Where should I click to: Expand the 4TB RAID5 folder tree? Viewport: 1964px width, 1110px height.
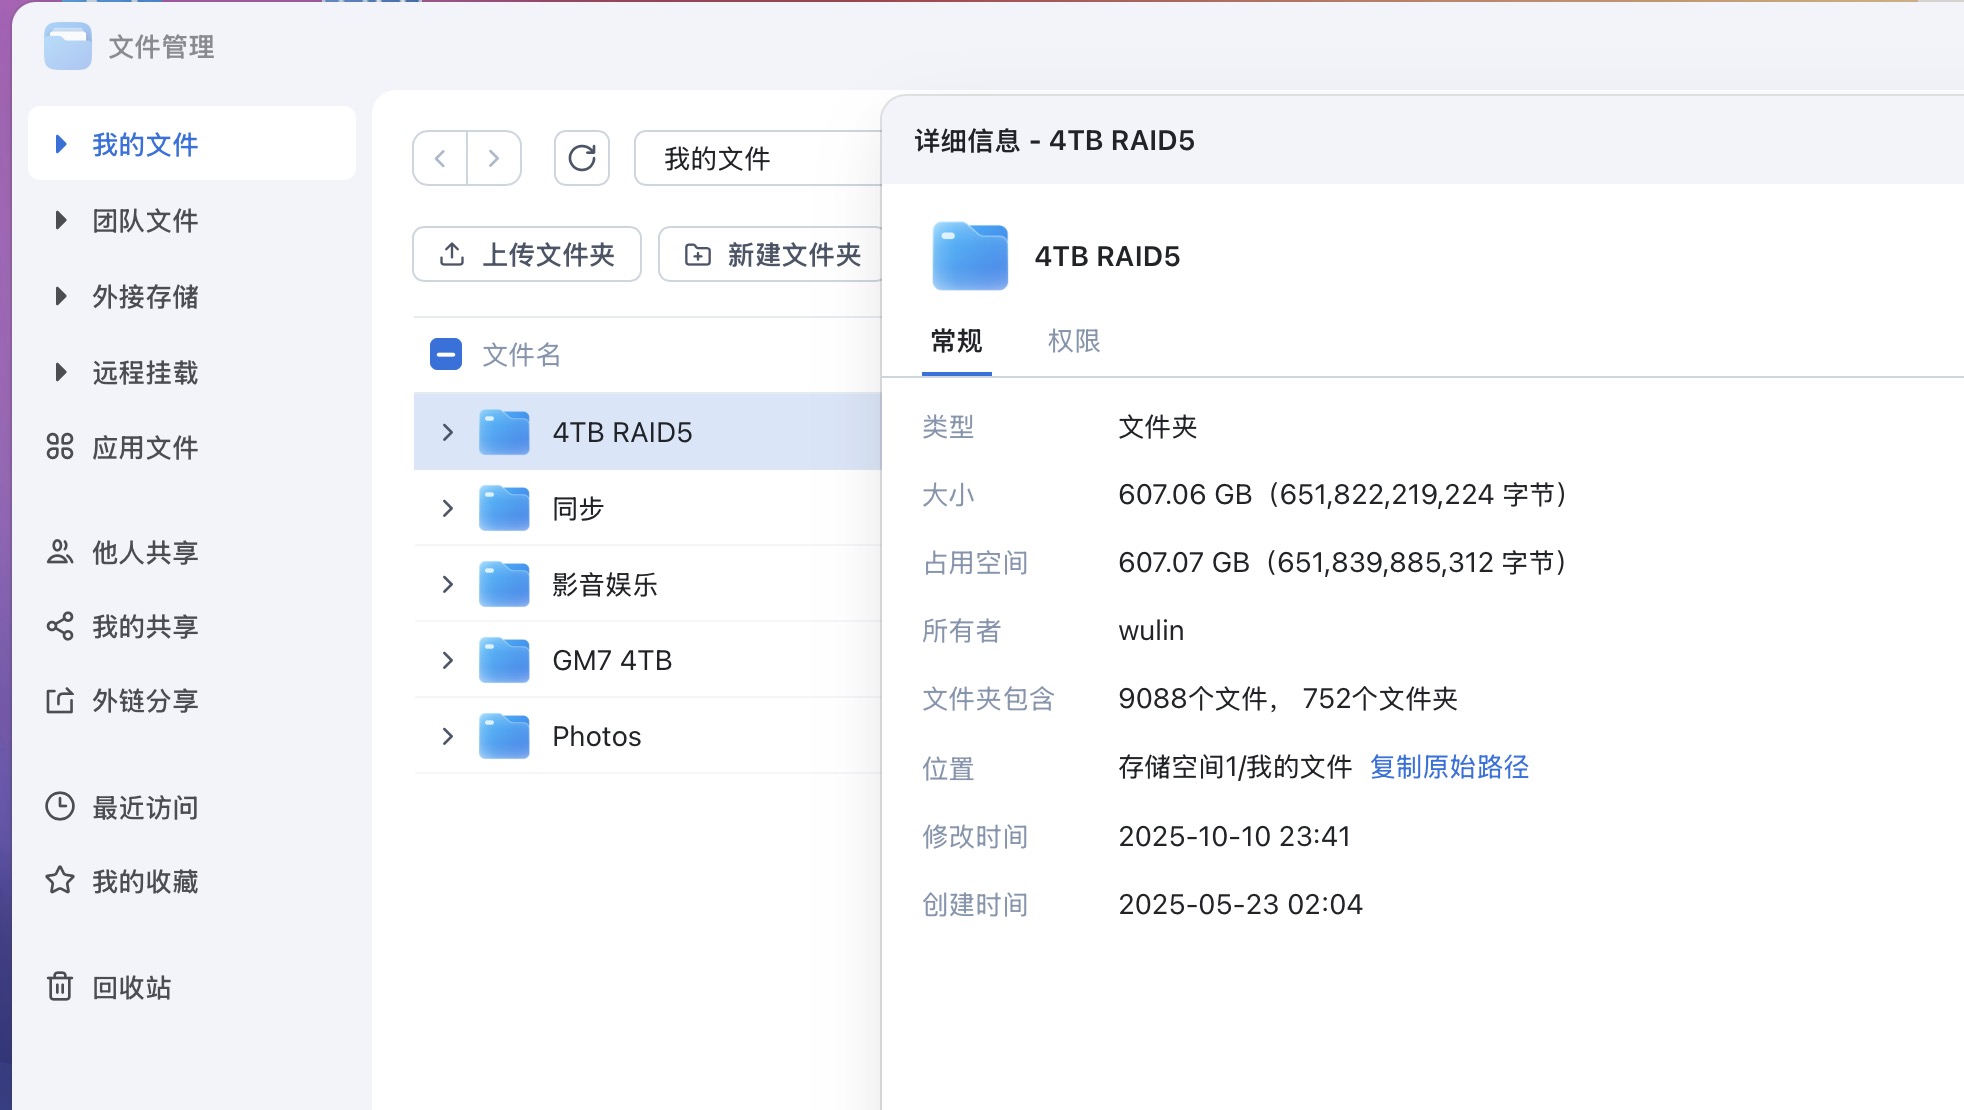point(446,432)
